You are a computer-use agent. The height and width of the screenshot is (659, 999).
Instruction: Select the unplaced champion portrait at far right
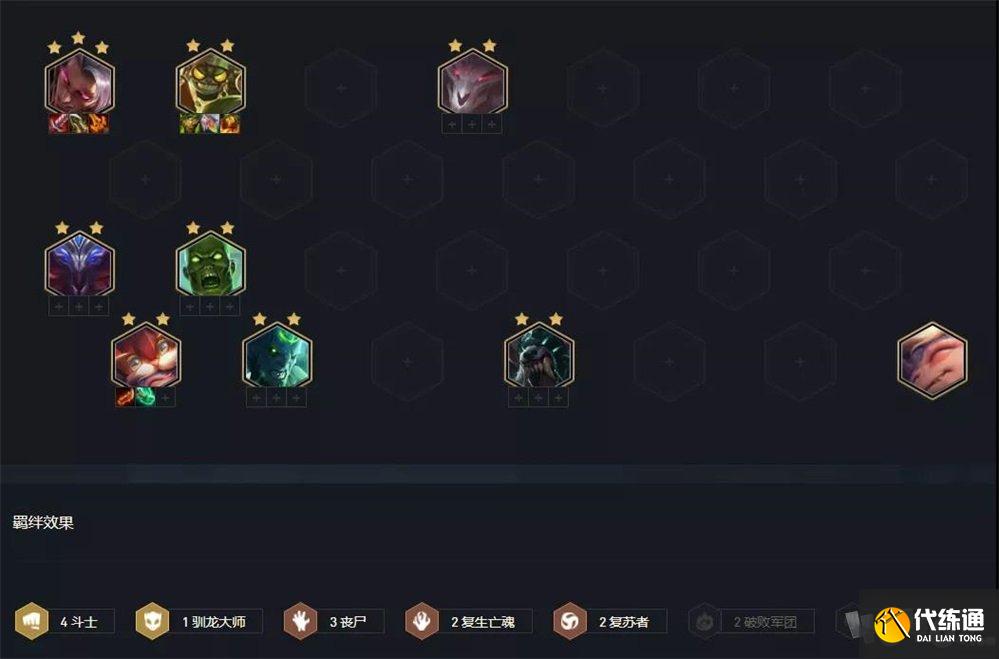click(x=932, y=361)
